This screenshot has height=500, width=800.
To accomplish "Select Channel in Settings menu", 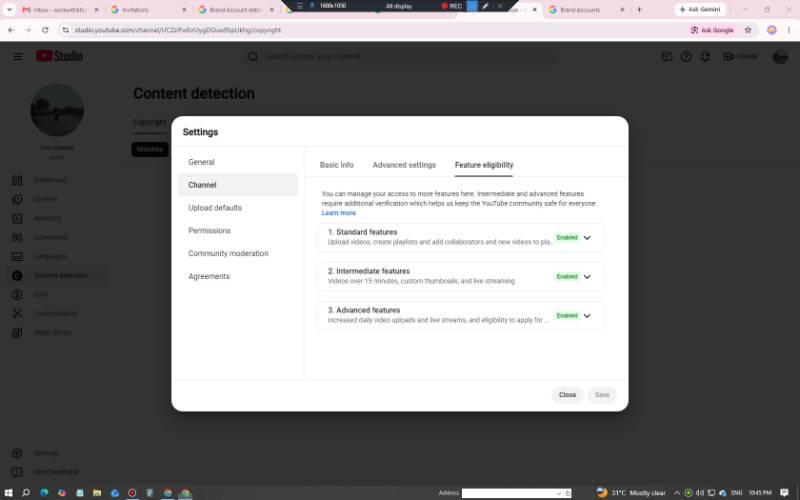I will [238, 185].
